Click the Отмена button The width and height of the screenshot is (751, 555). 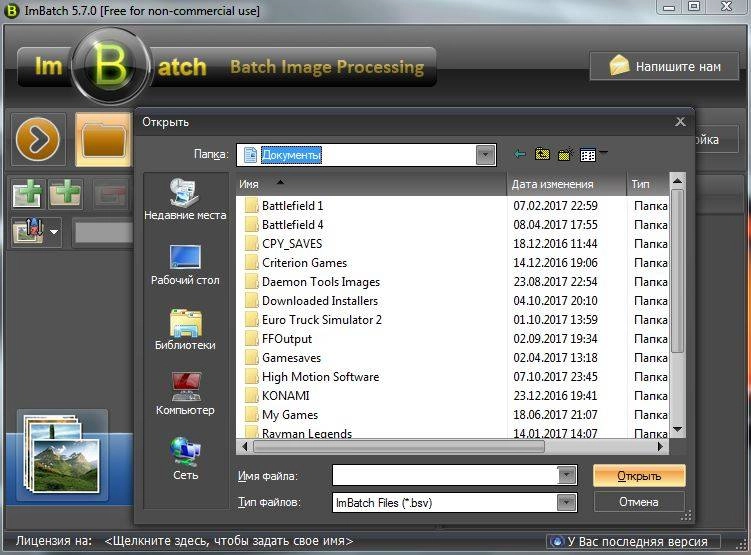(x=639, y=502)
